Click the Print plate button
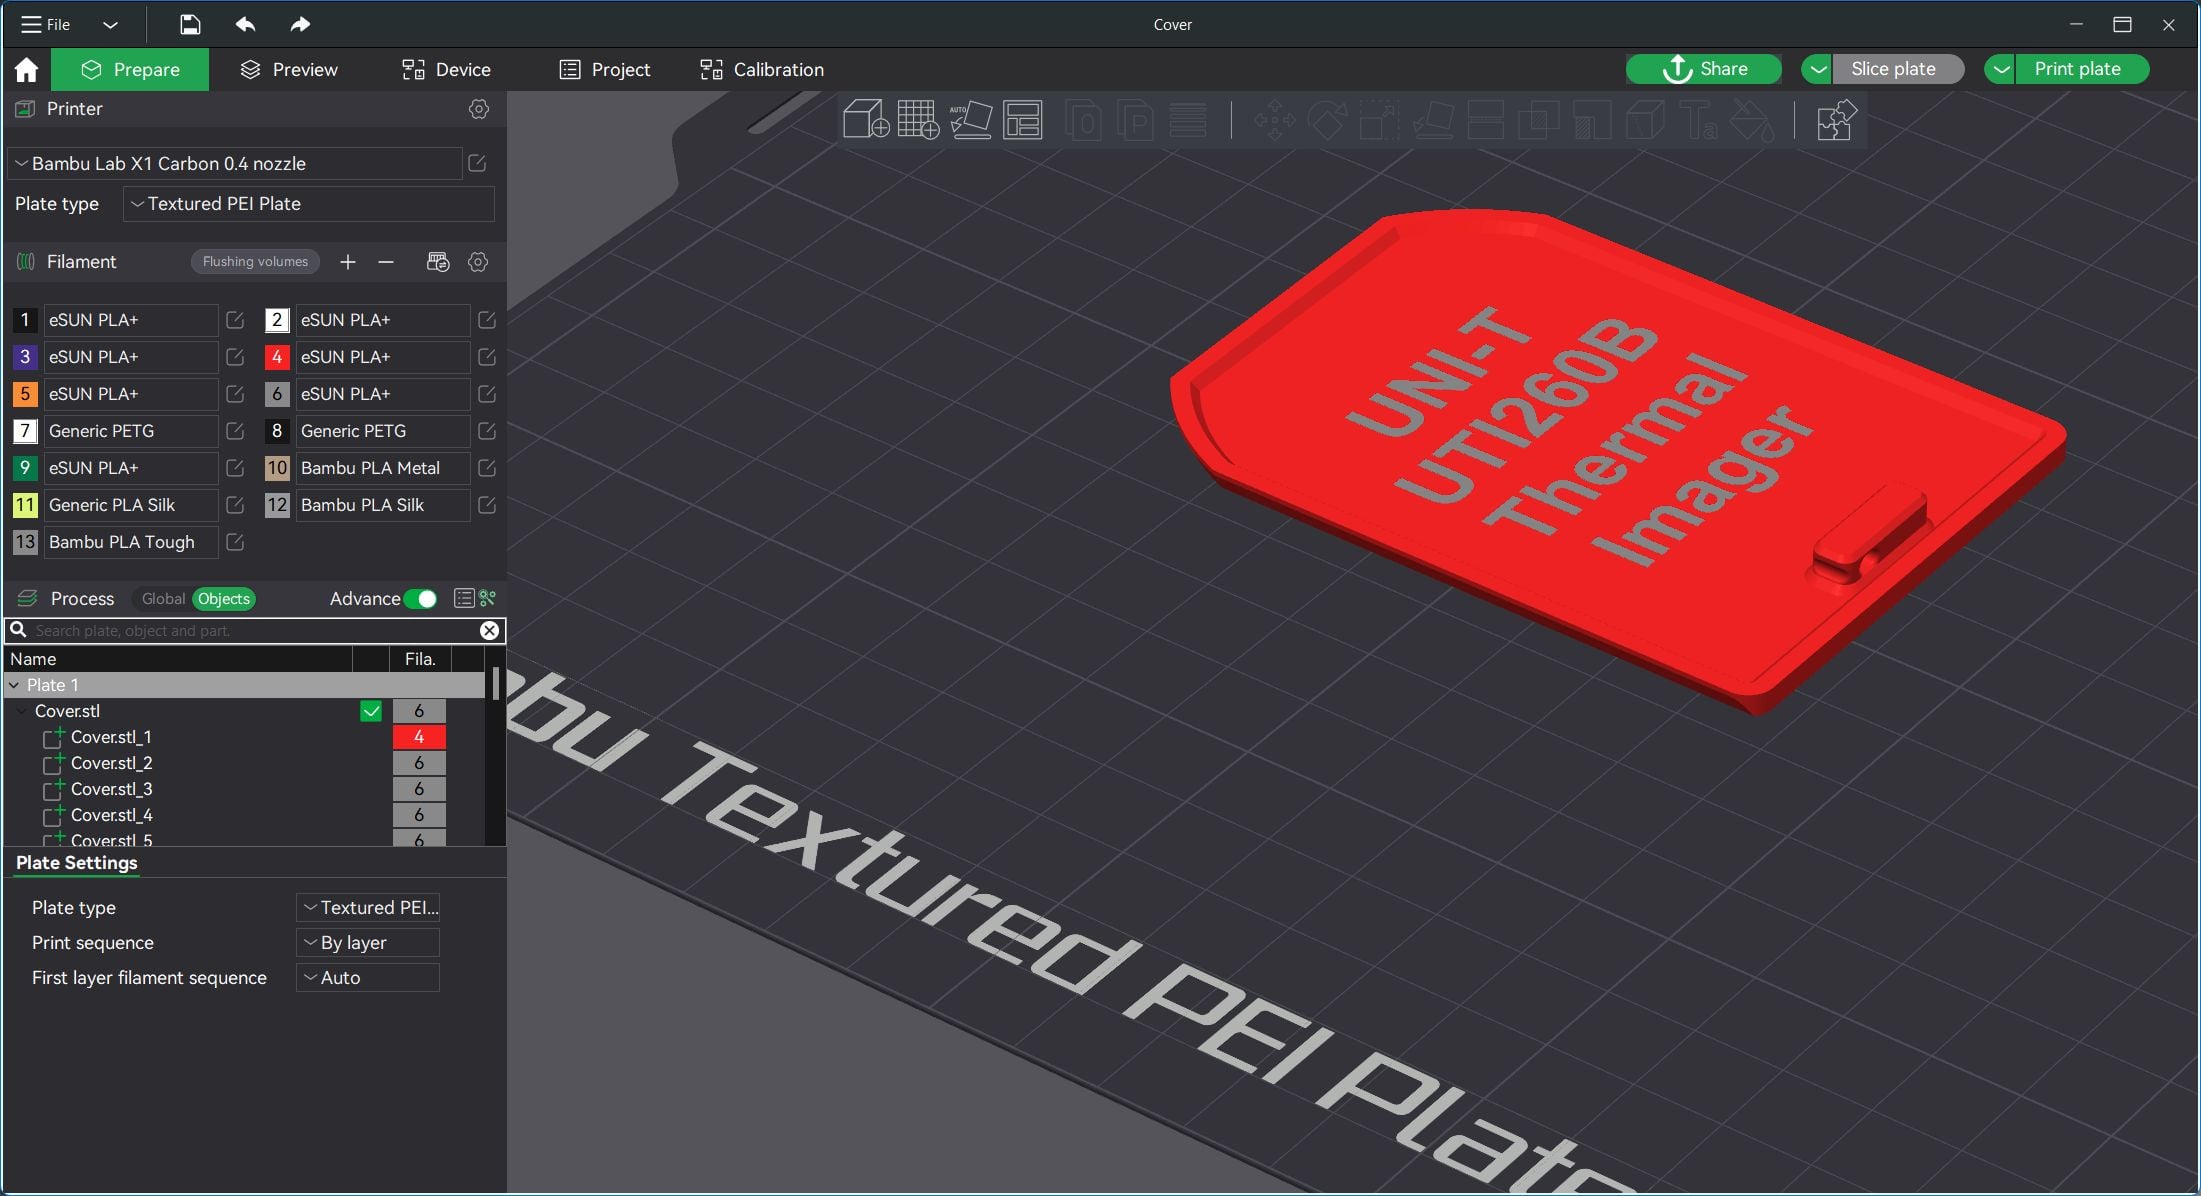This screenshot has height=1196, width=2201. click(2081, 69)
